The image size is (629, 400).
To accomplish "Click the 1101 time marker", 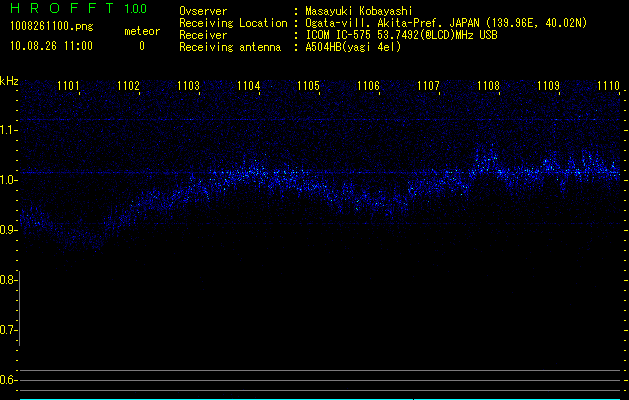I will 68,86.
